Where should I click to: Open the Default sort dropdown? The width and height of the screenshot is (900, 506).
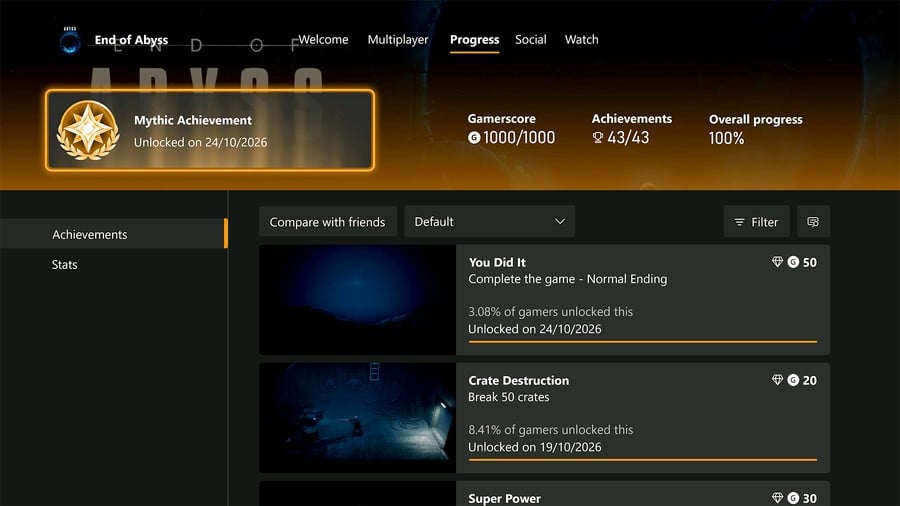click(490, 221)
